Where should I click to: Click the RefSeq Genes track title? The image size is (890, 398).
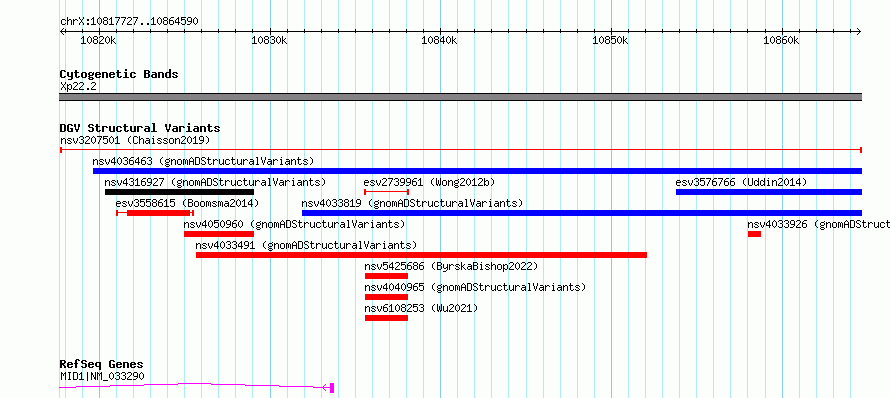pyautogui.click(x=101, y=365)
